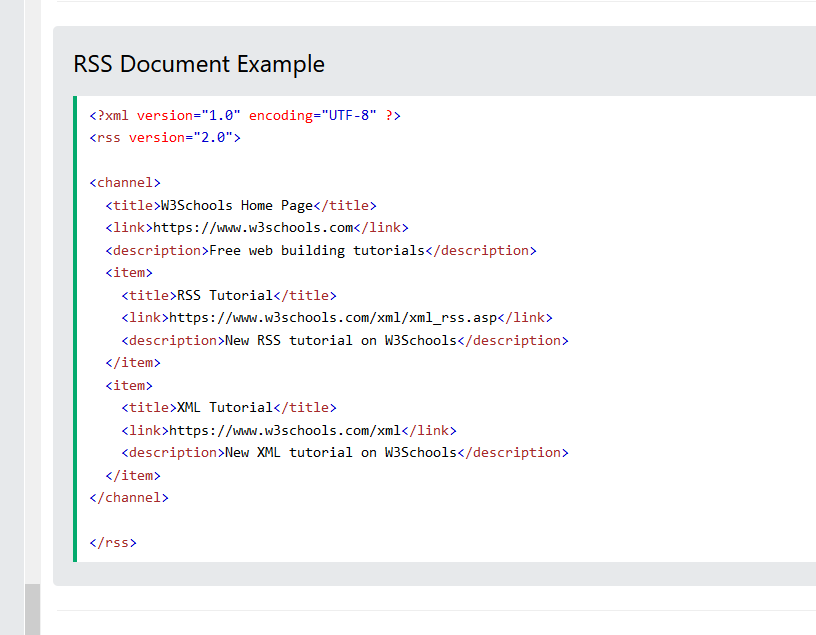Click the title line "XML Tutorial"
The height and width of the screenshot is (635, 816).
click(x=229, y=408)
